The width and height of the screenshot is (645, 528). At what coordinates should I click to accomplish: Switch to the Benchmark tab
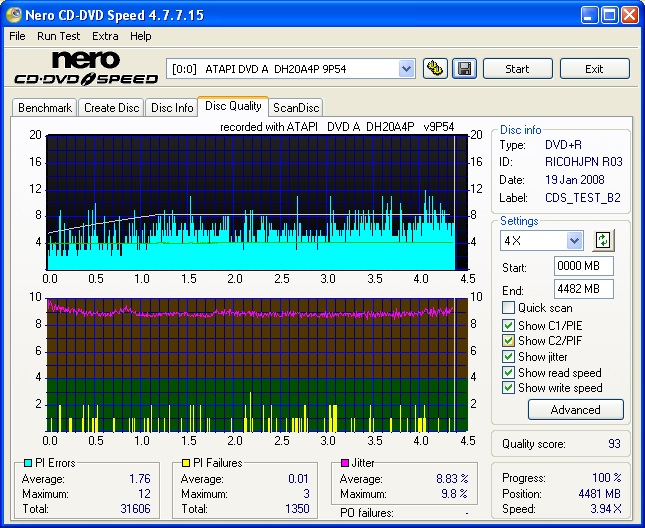[44, 108]
